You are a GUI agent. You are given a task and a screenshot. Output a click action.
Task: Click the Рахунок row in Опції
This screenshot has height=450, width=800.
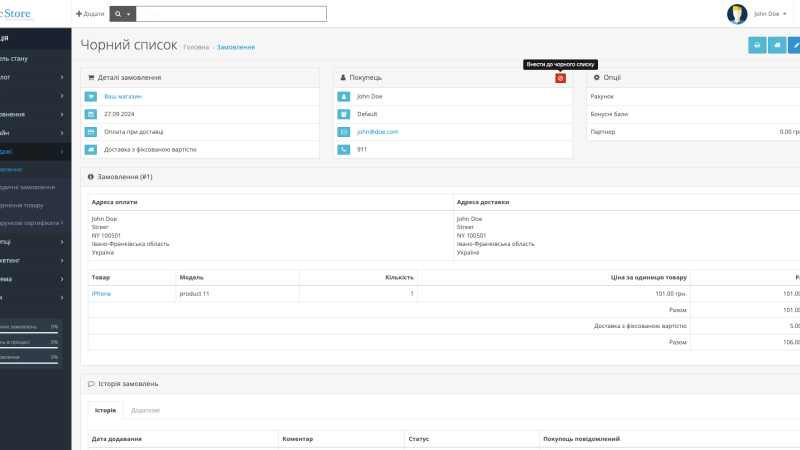[x=693, y=96]
